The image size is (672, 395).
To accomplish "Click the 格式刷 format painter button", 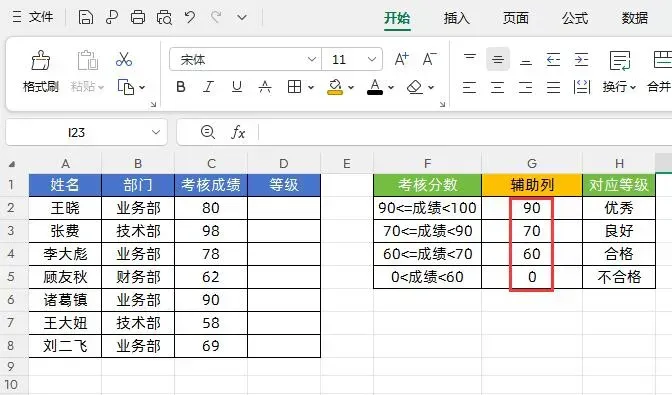I will [41, 72].
